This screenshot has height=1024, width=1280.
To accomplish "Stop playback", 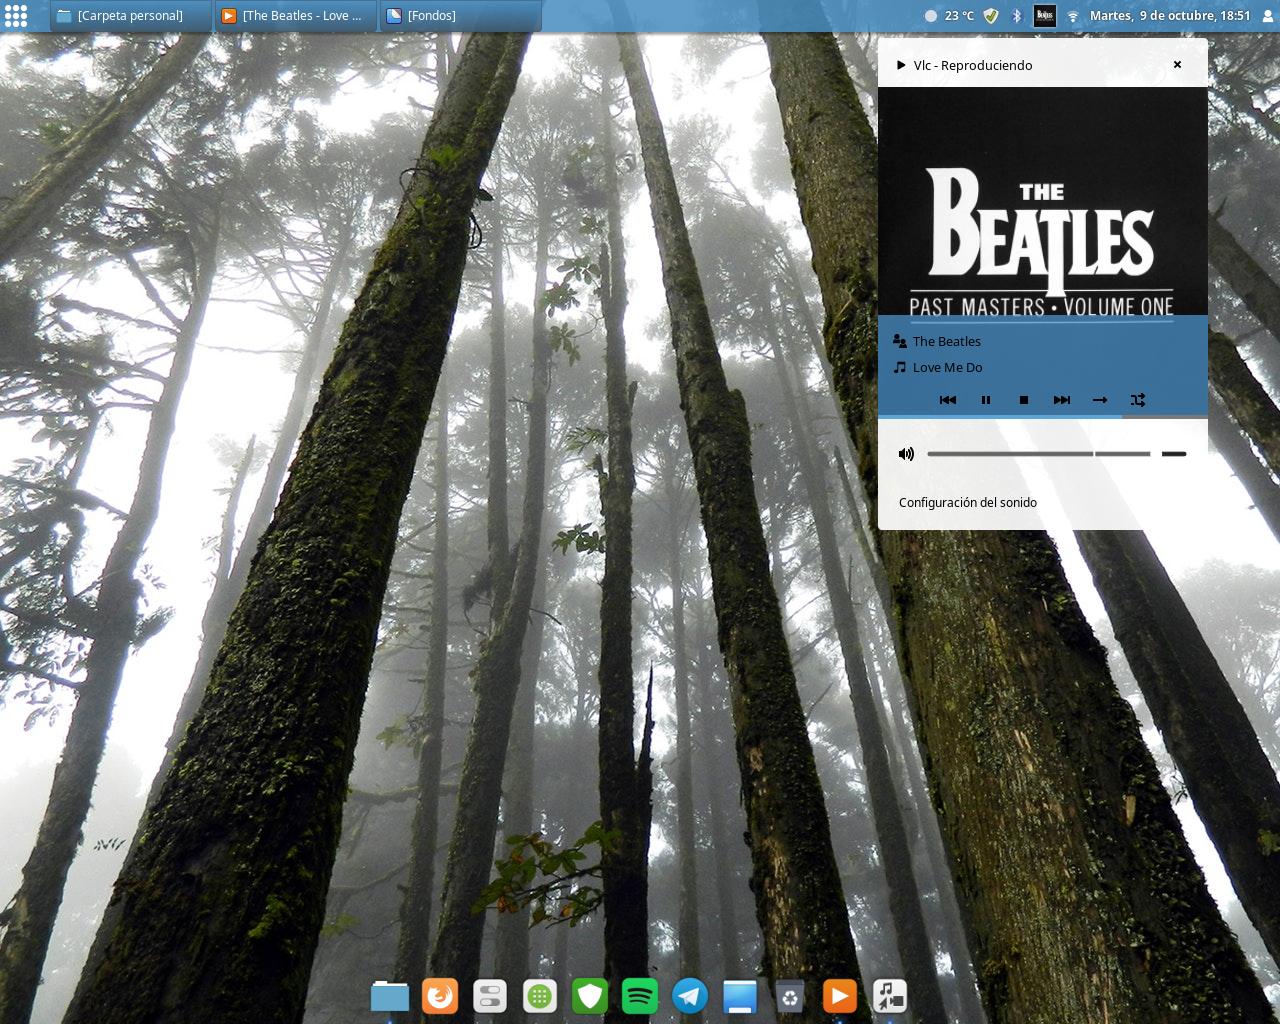I will pos(1024,400).
